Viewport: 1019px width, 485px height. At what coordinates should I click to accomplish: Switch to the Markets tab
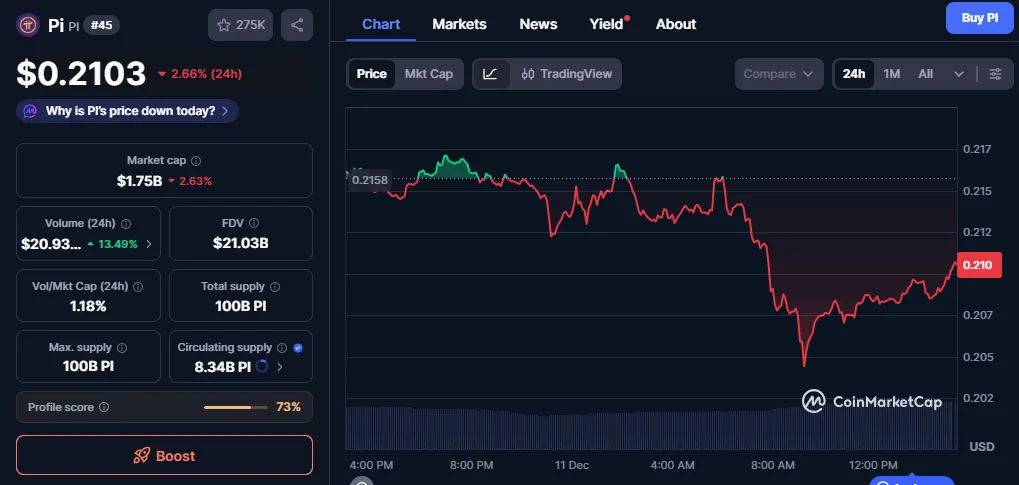tap(459, 25)
